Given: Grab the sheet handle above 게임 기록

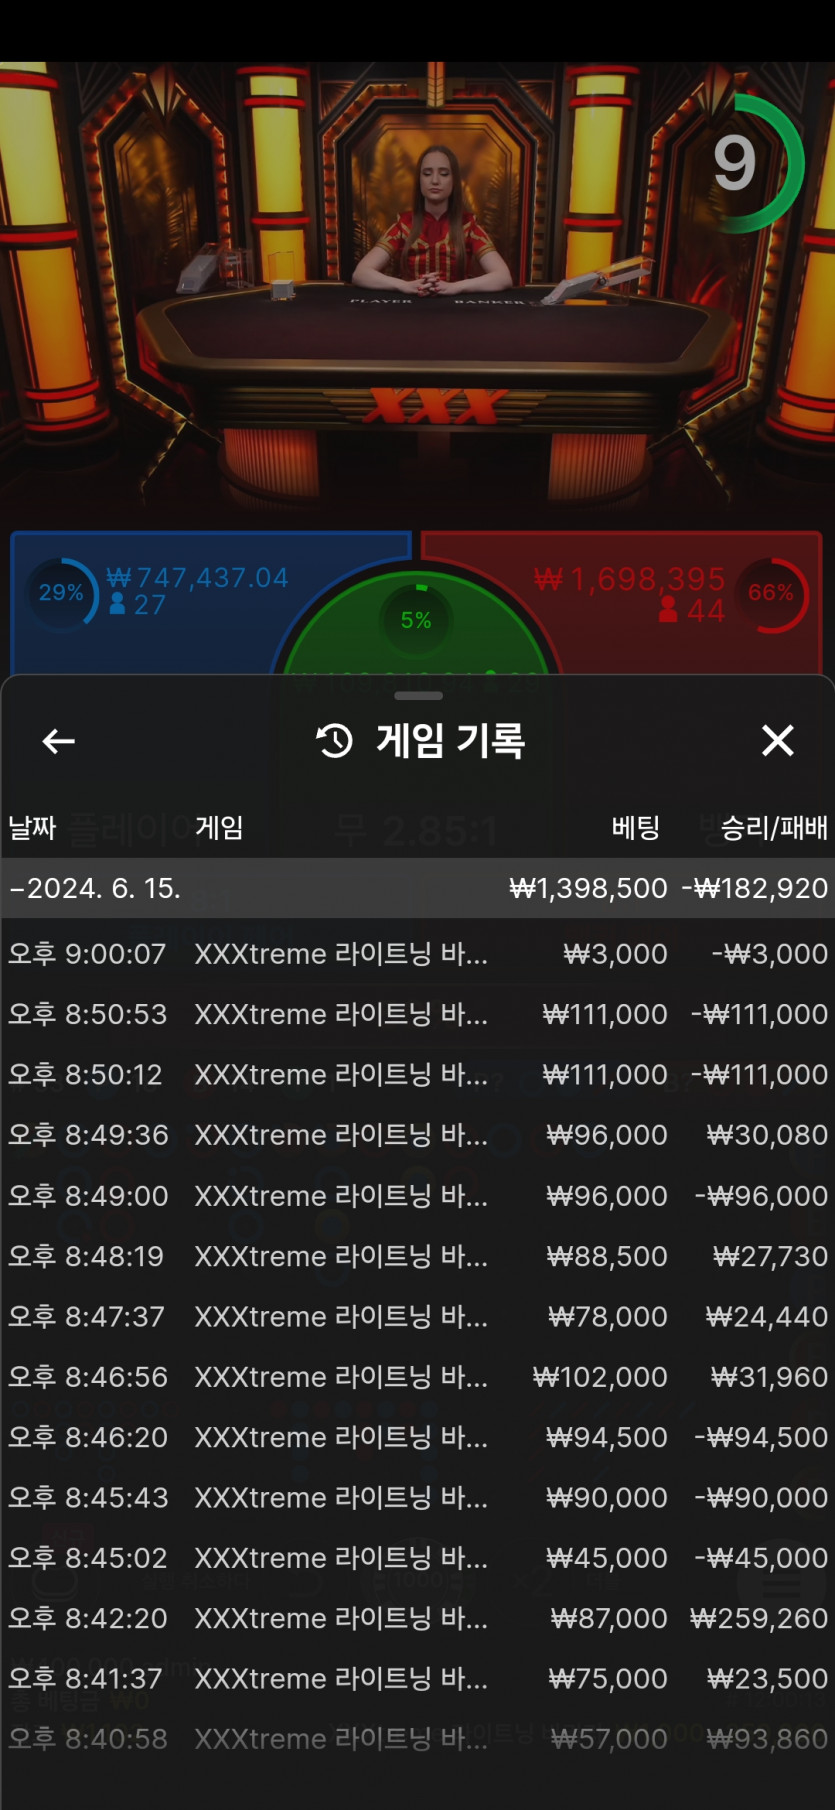Looking at the screenshot, I should pyautogui.click(x=418, y=695).
